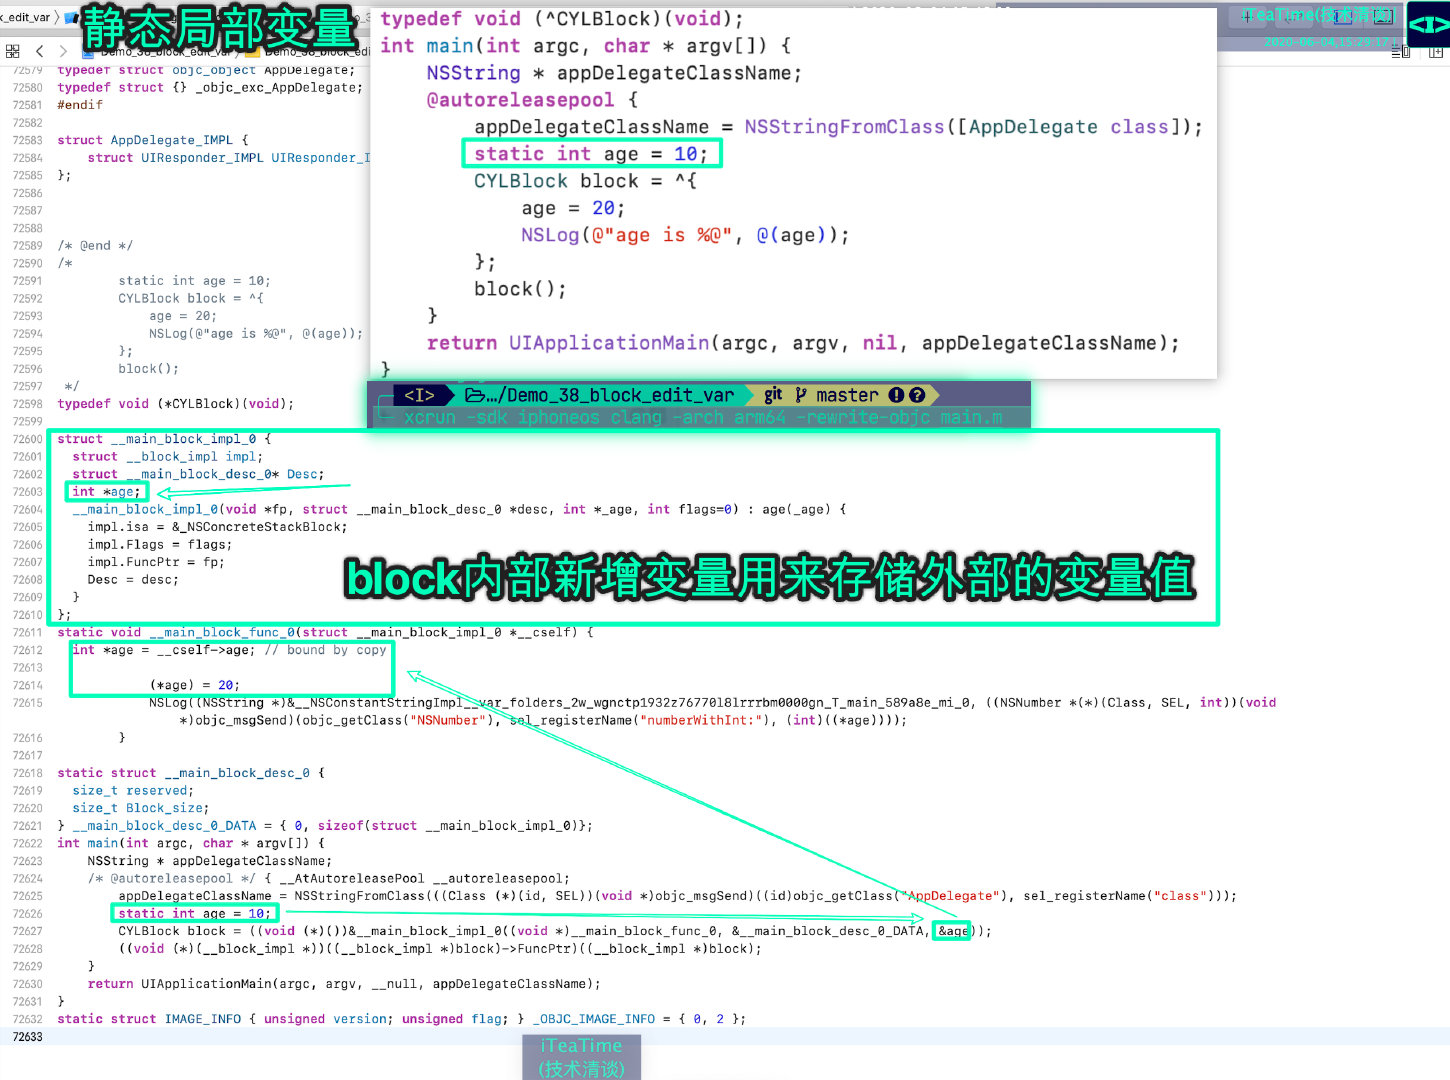
Task: Click '__main_block_func_0' function declaration line
Action: [x=325, y=632]
